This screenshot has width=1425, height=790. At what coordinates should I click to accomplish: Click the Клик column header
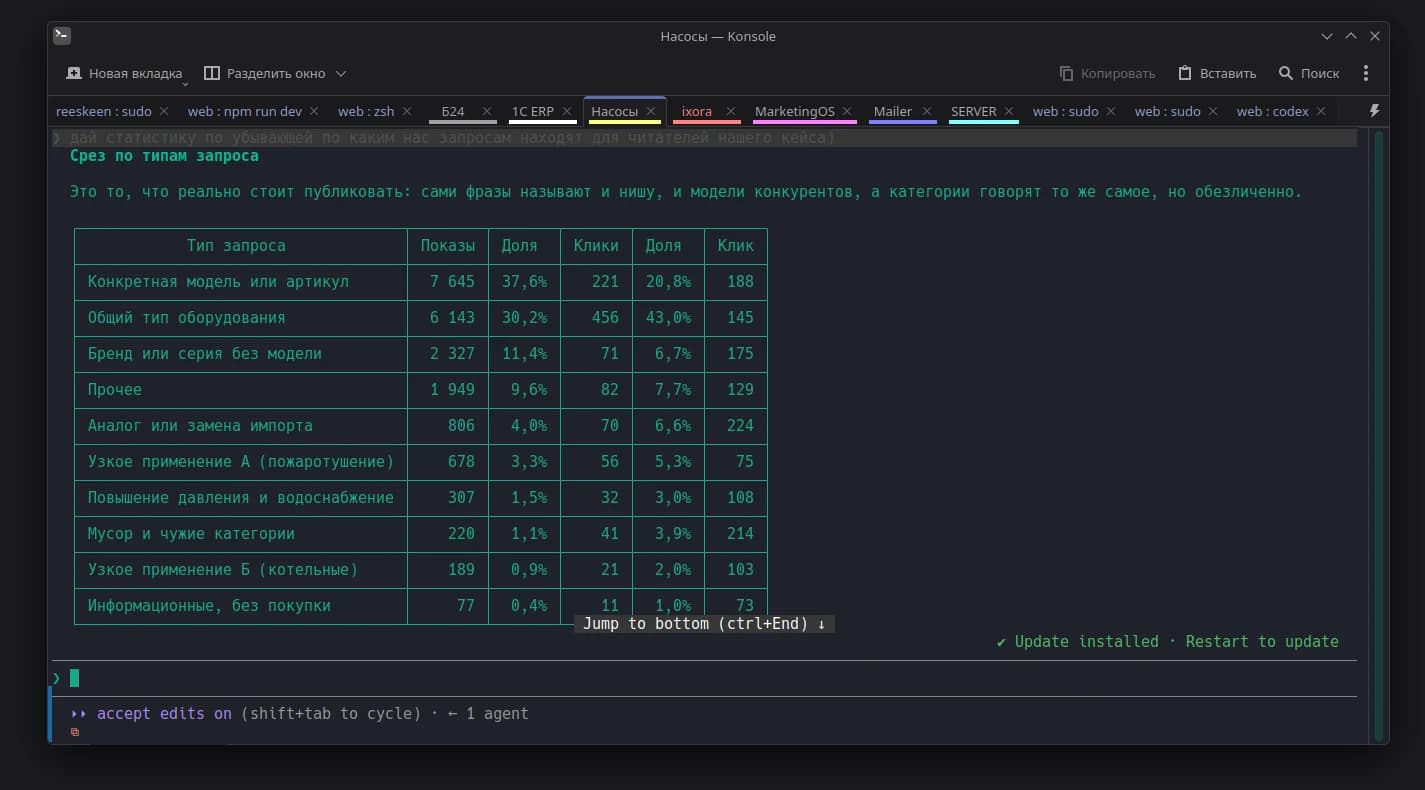click(x=736, y=246)
